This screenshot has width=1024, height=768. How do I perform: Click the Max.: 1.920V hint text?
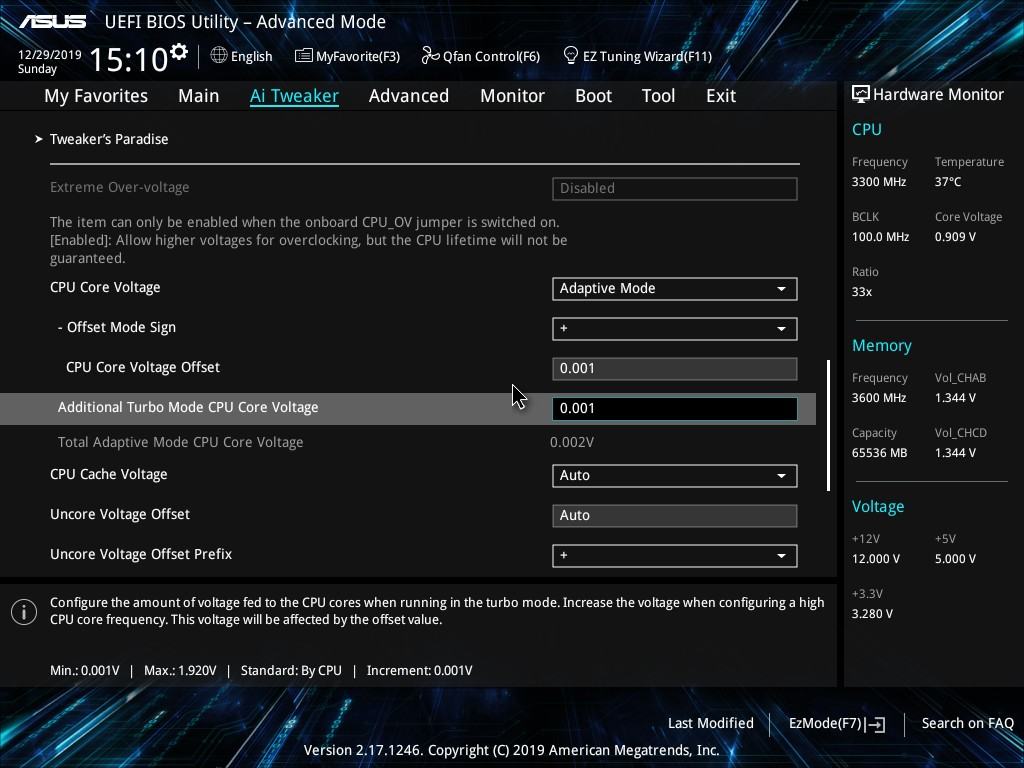pos(180,671)
